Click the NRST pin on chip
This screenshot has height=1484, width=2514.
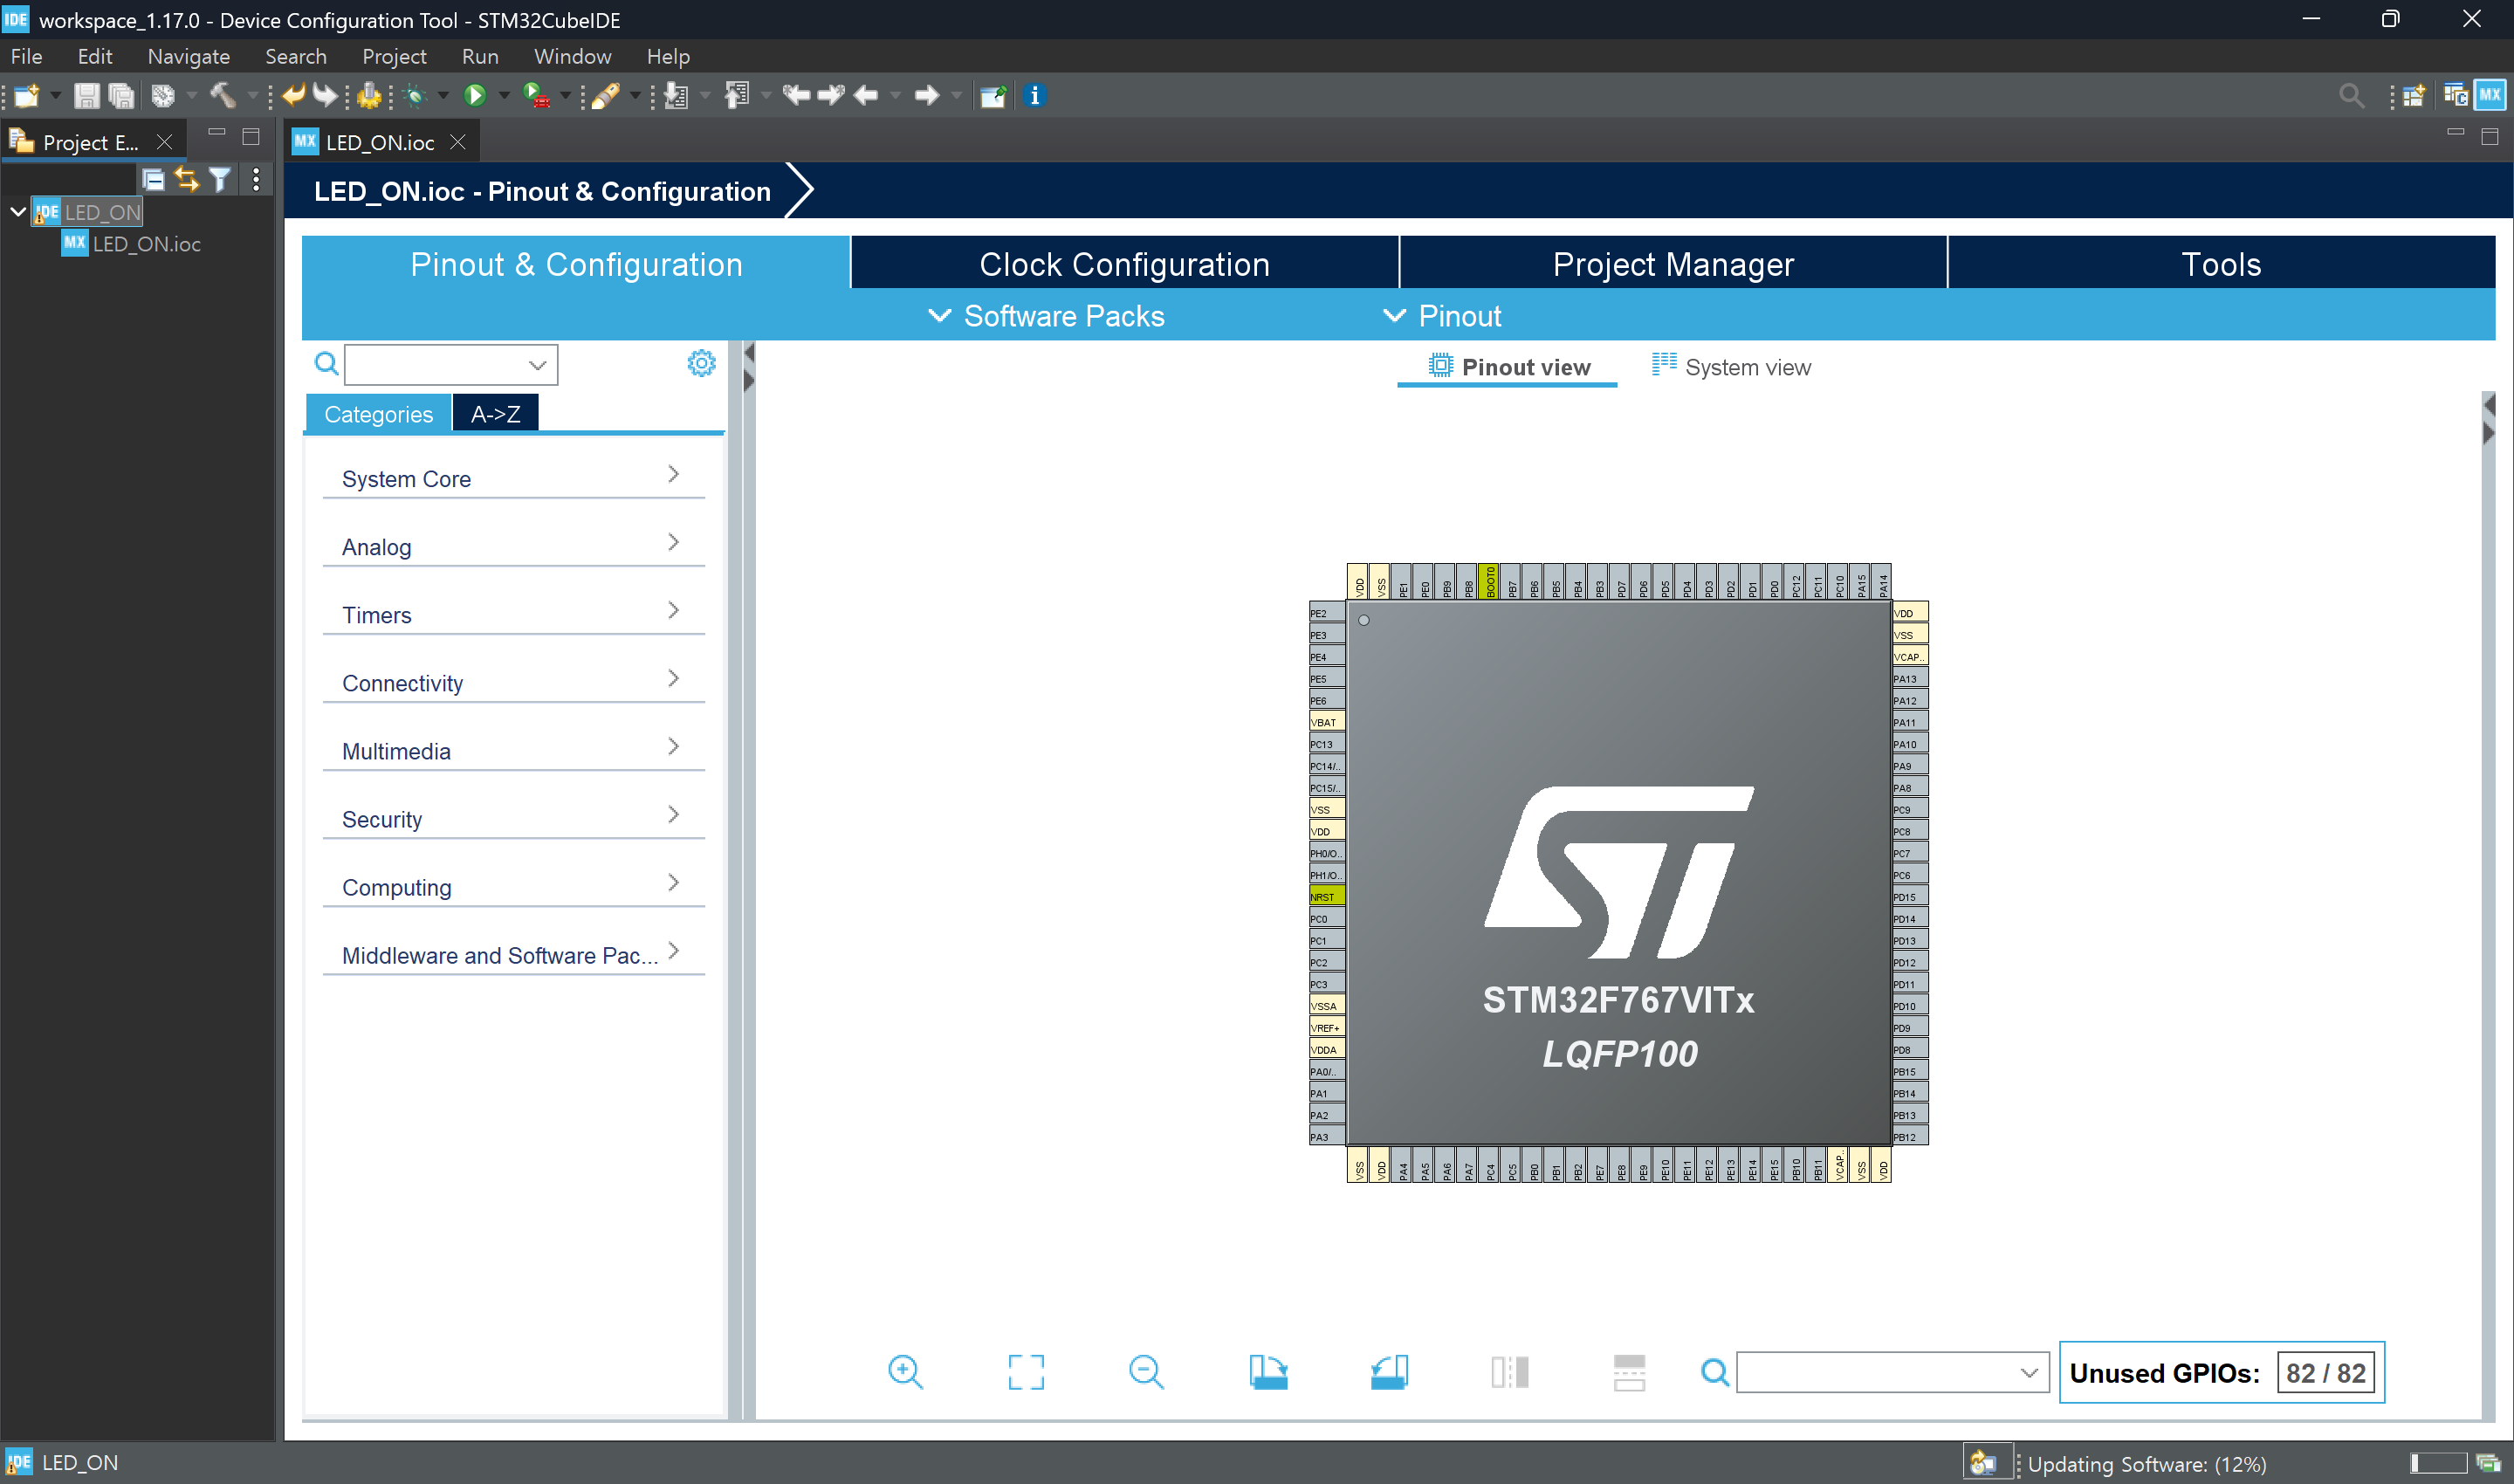tap(1327, 896)
